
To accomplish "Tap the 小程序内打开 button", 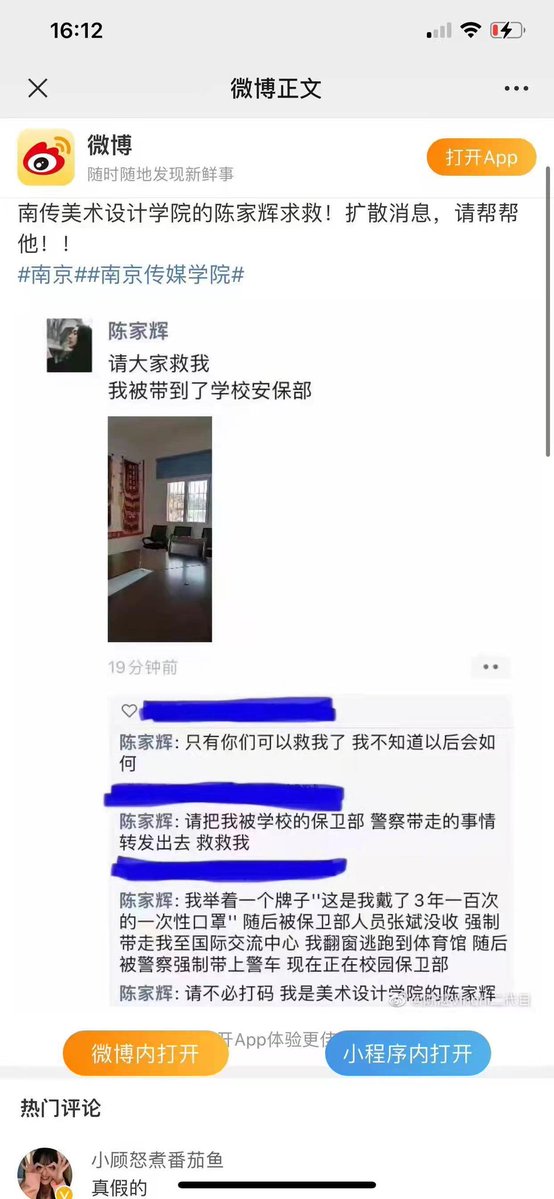I will coord(408,1053).
